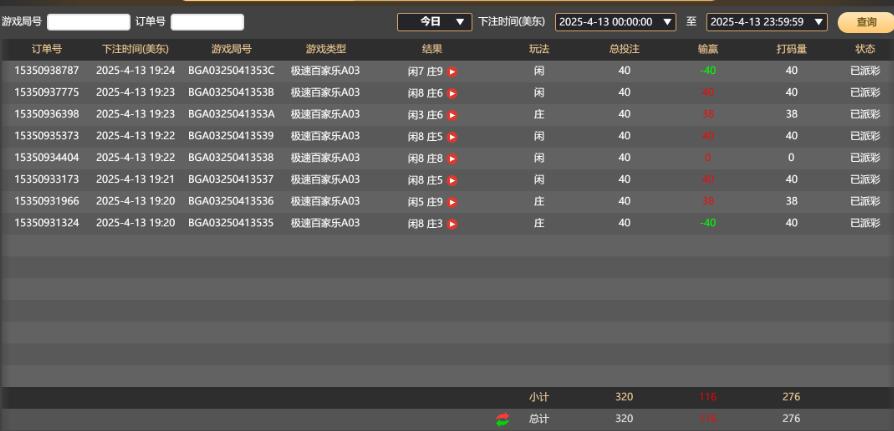This screenshot has width=894, height=431.
Task: Open the start time 00:00:00 dropdown
Action: click(615, 21)
